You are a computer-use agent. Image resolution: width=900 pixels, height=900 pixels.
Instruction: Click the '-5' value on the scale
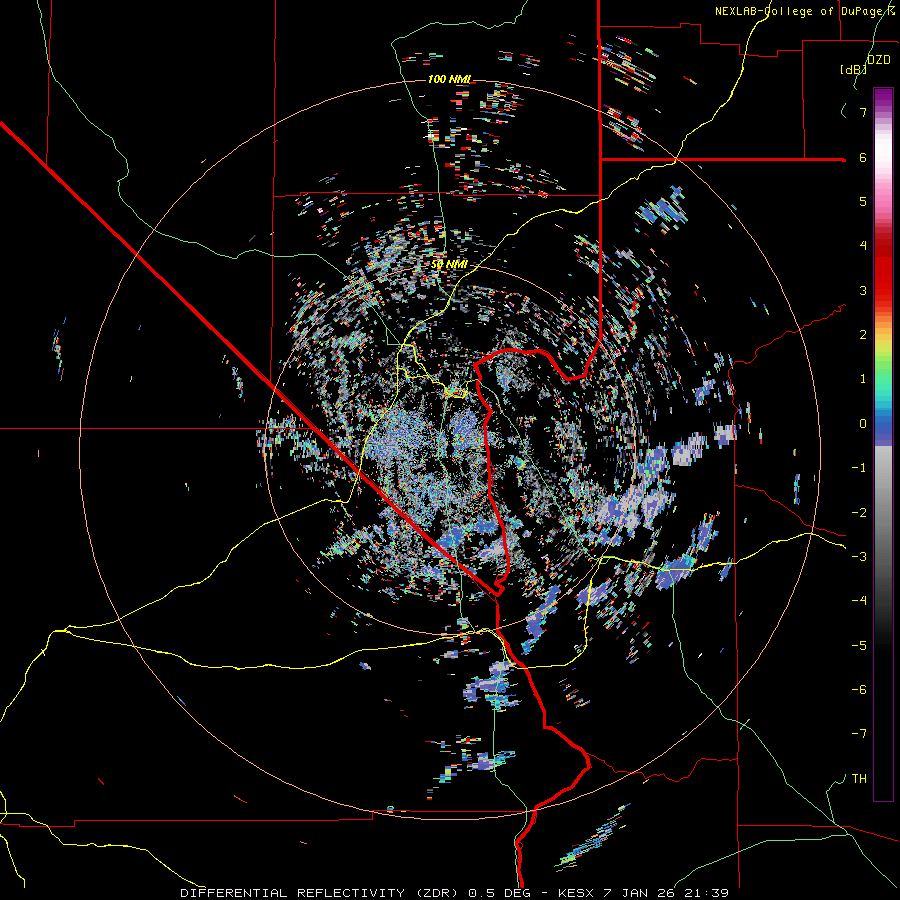(859, 646)
